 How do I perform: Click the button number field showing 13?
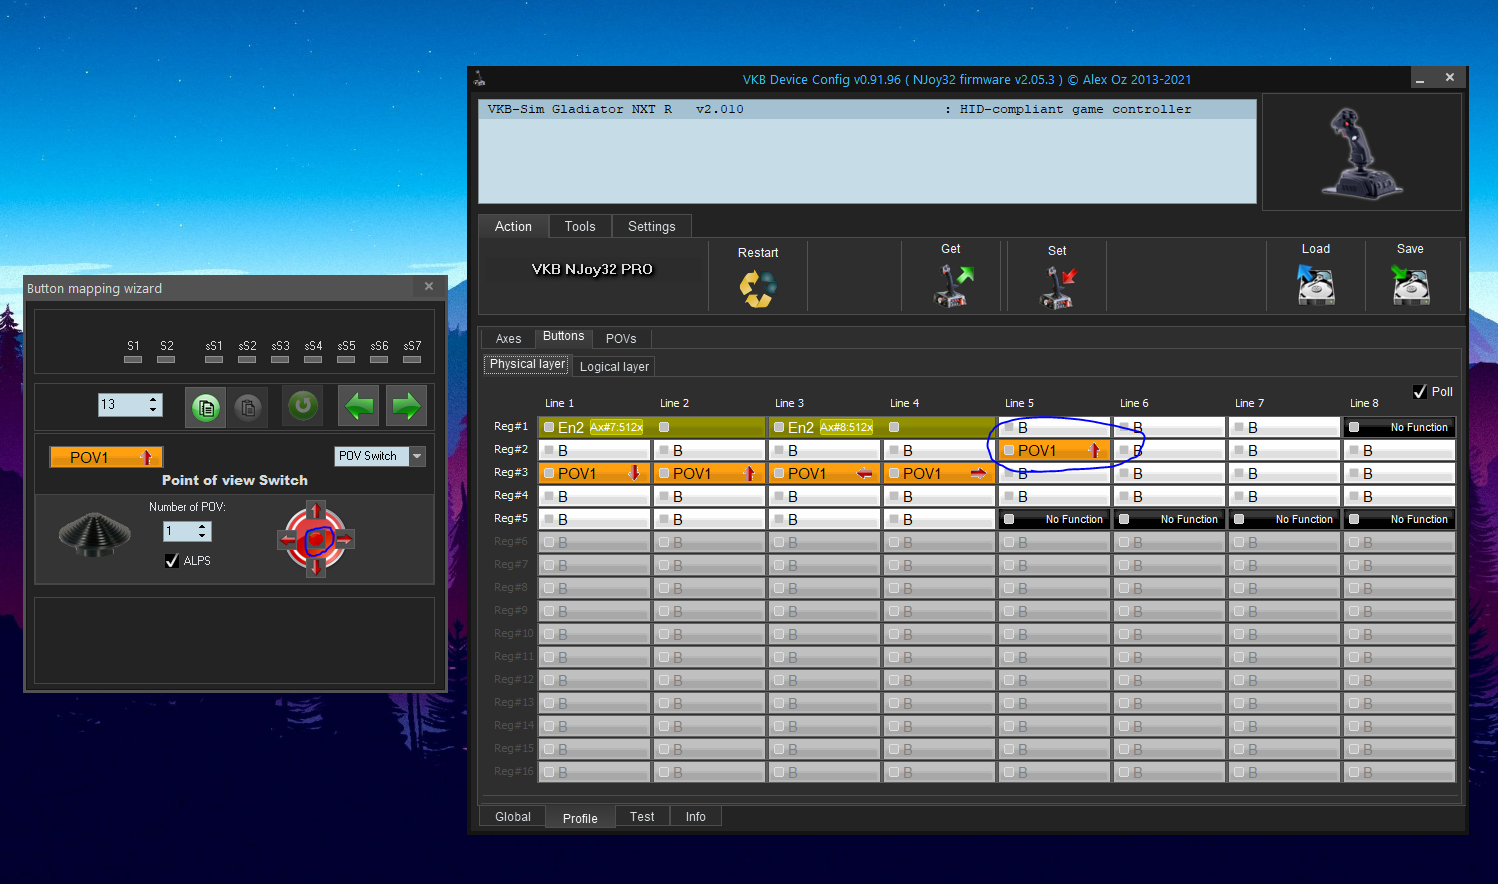click(x=122, y=405)
